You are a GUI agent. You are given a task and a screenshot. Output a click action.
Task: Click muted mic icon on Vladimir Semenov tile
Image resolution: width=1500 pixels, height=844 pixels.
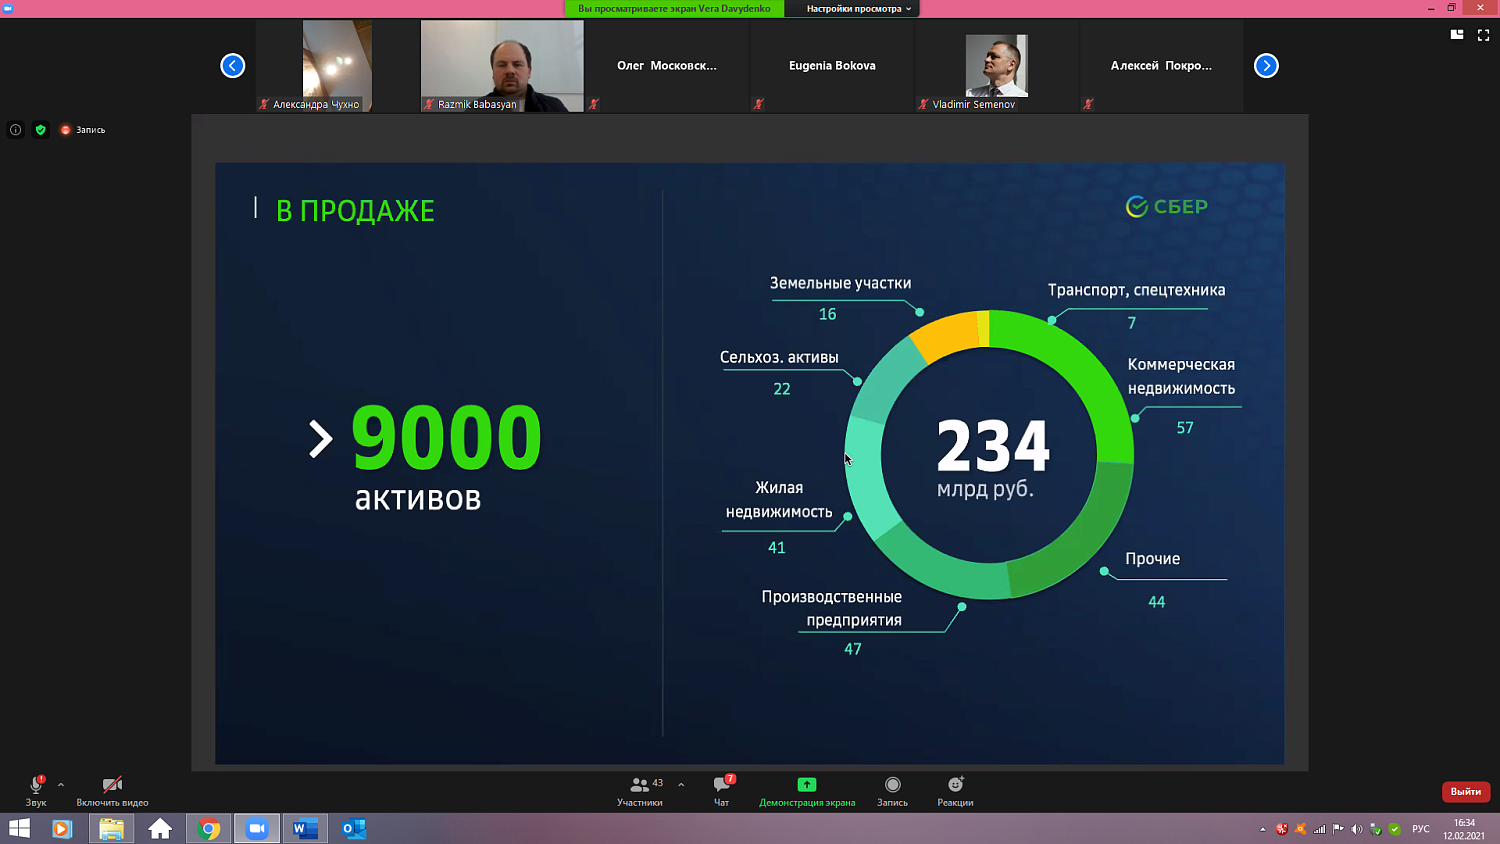tap(923, 104)
